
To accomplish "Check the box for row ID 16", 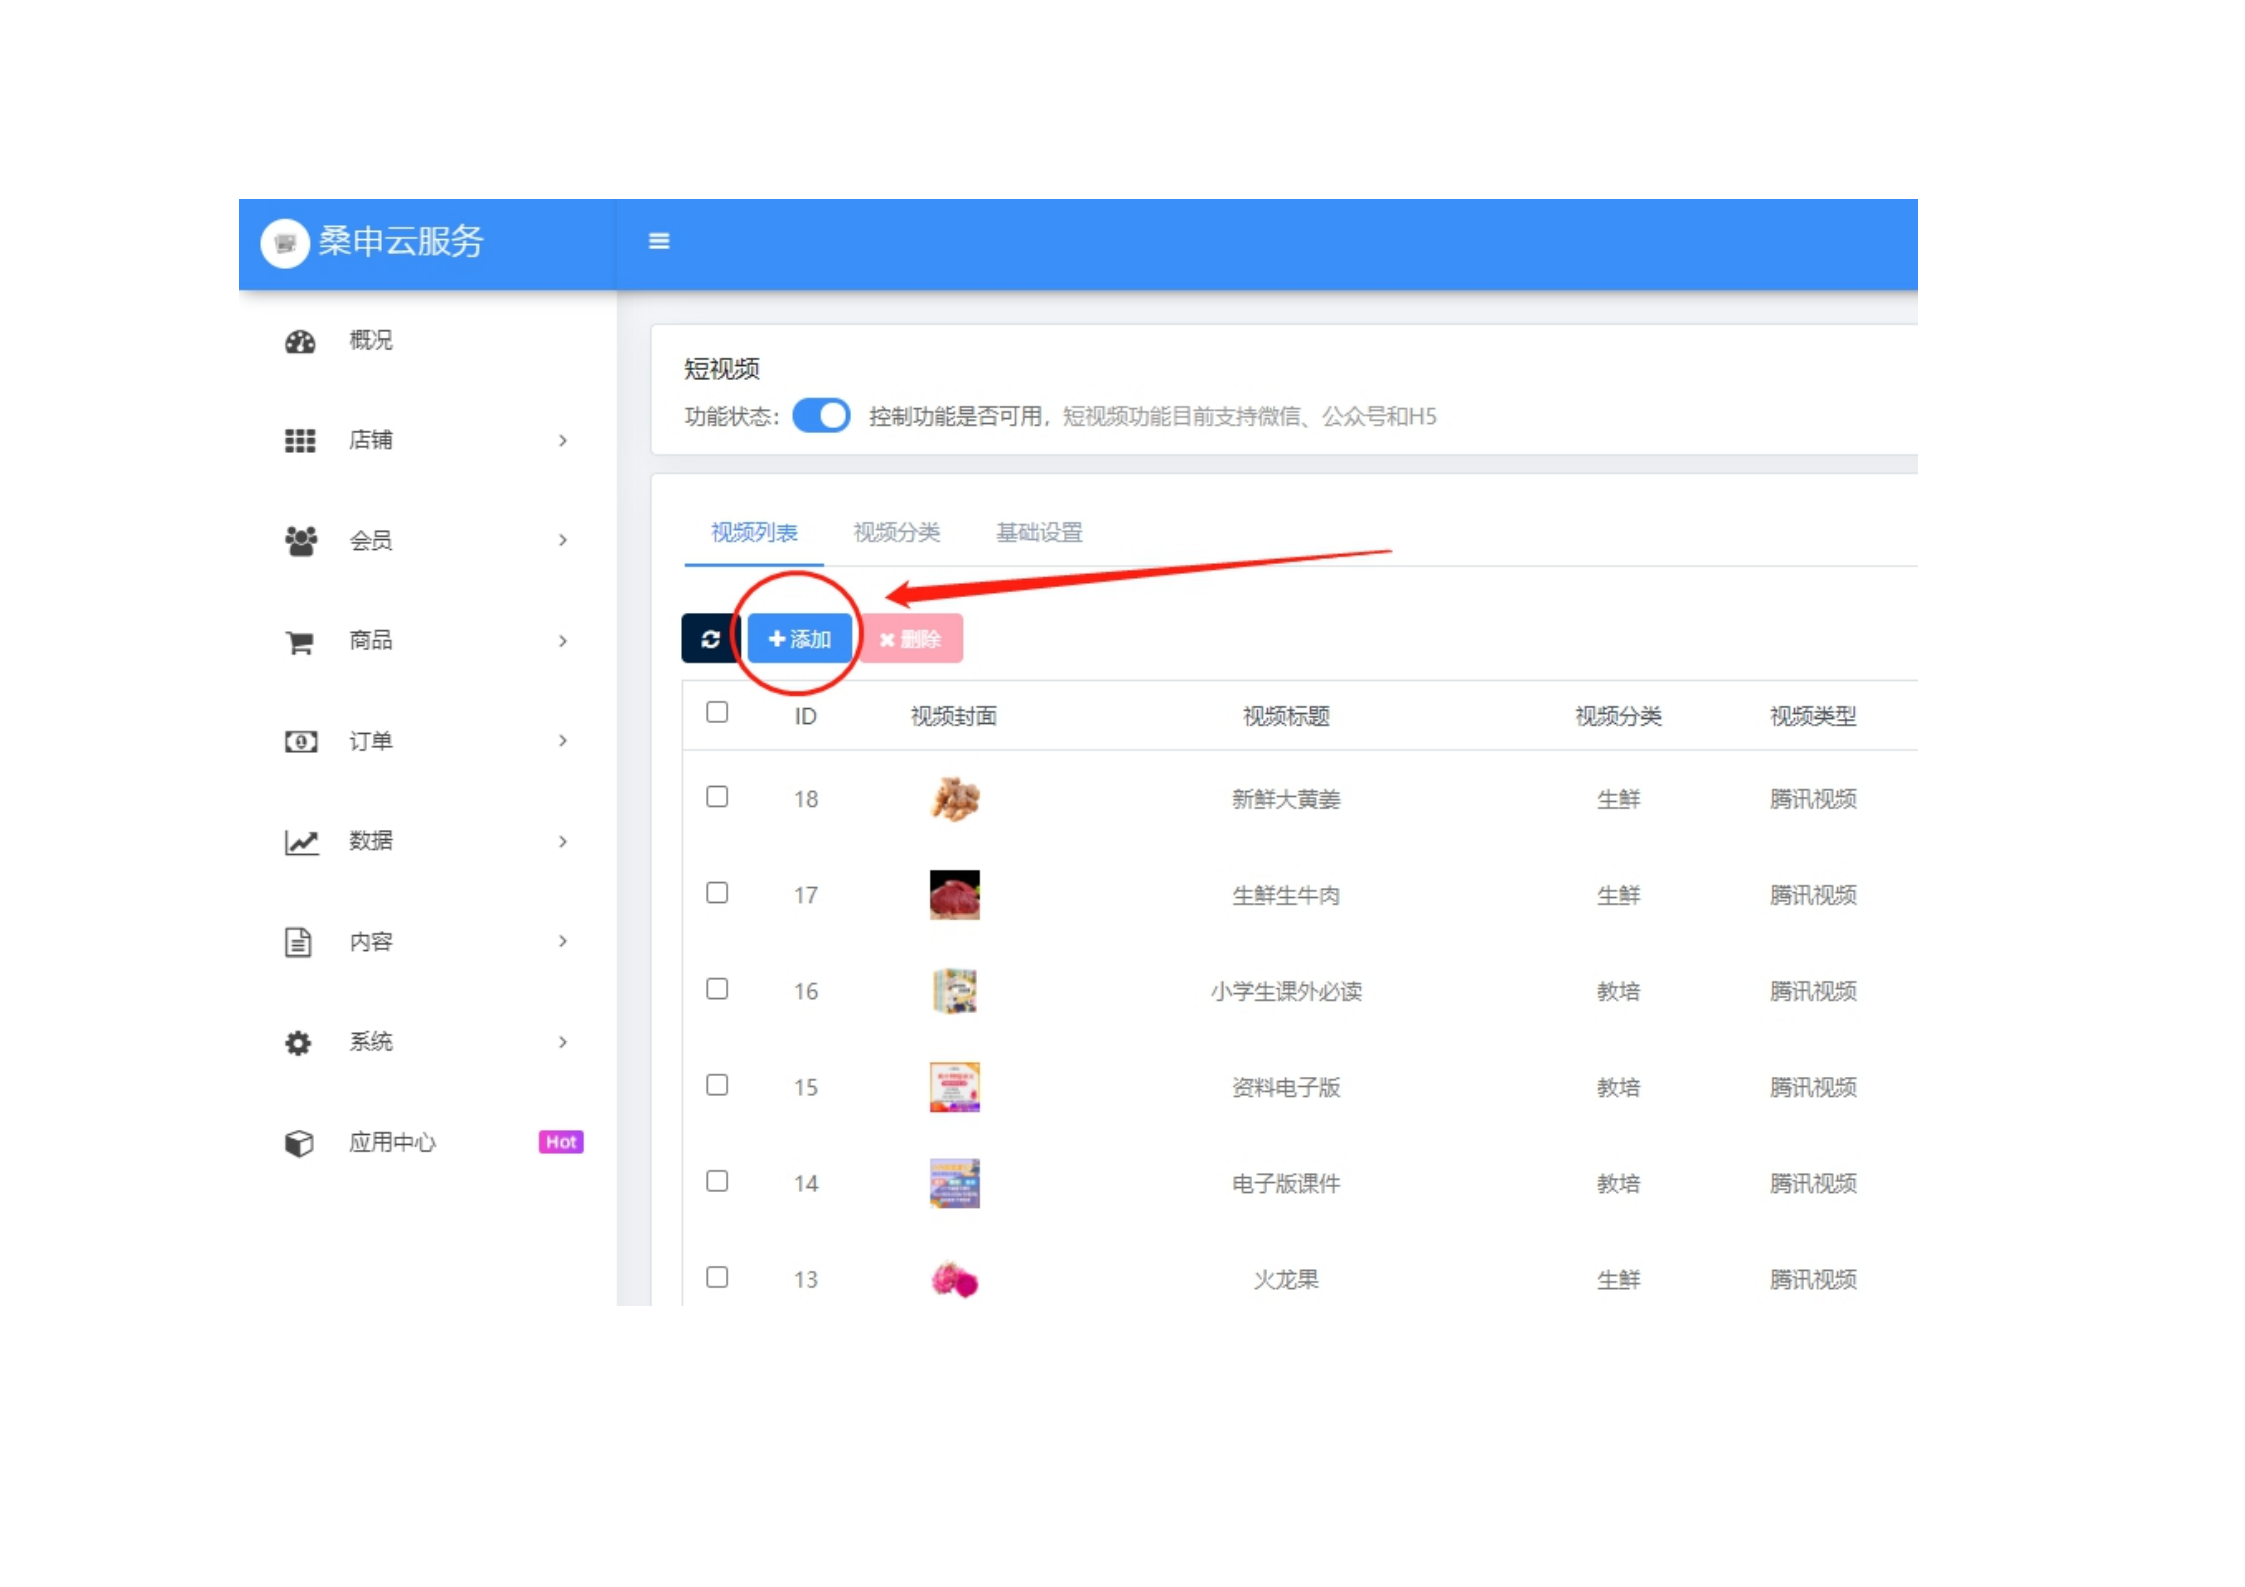I will [717, 989].
